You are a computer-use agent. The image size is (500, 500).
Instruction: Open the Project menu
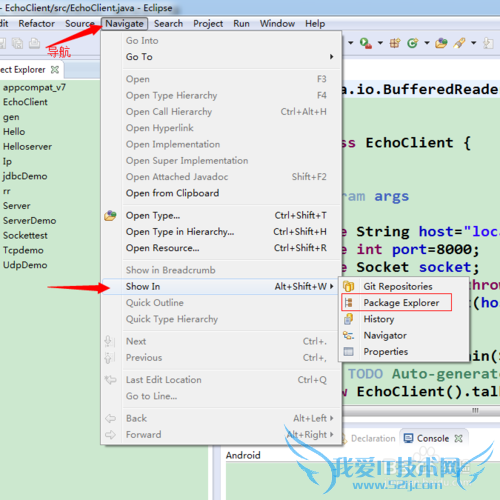pyautogui.click(x=208, y=24)
